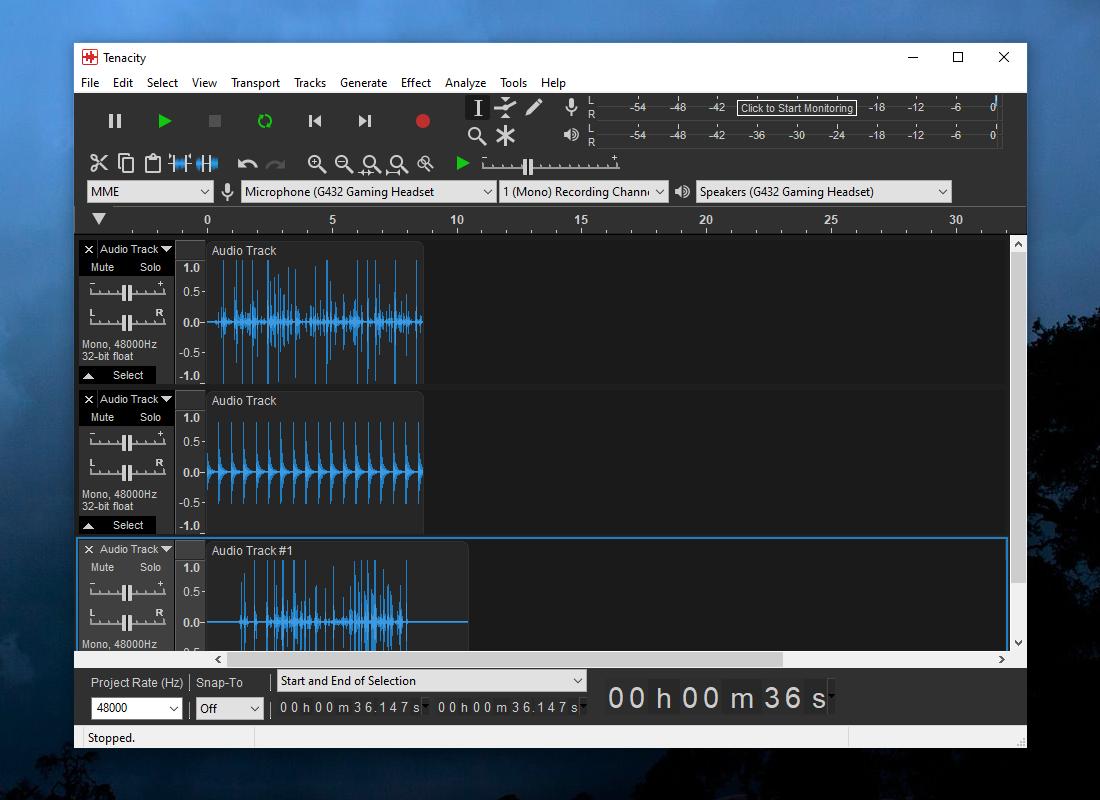This screenshot has width=1100, height=800.
Task: Skip to the start of the project
Action: pyautogui.click(x=315, y=121)
